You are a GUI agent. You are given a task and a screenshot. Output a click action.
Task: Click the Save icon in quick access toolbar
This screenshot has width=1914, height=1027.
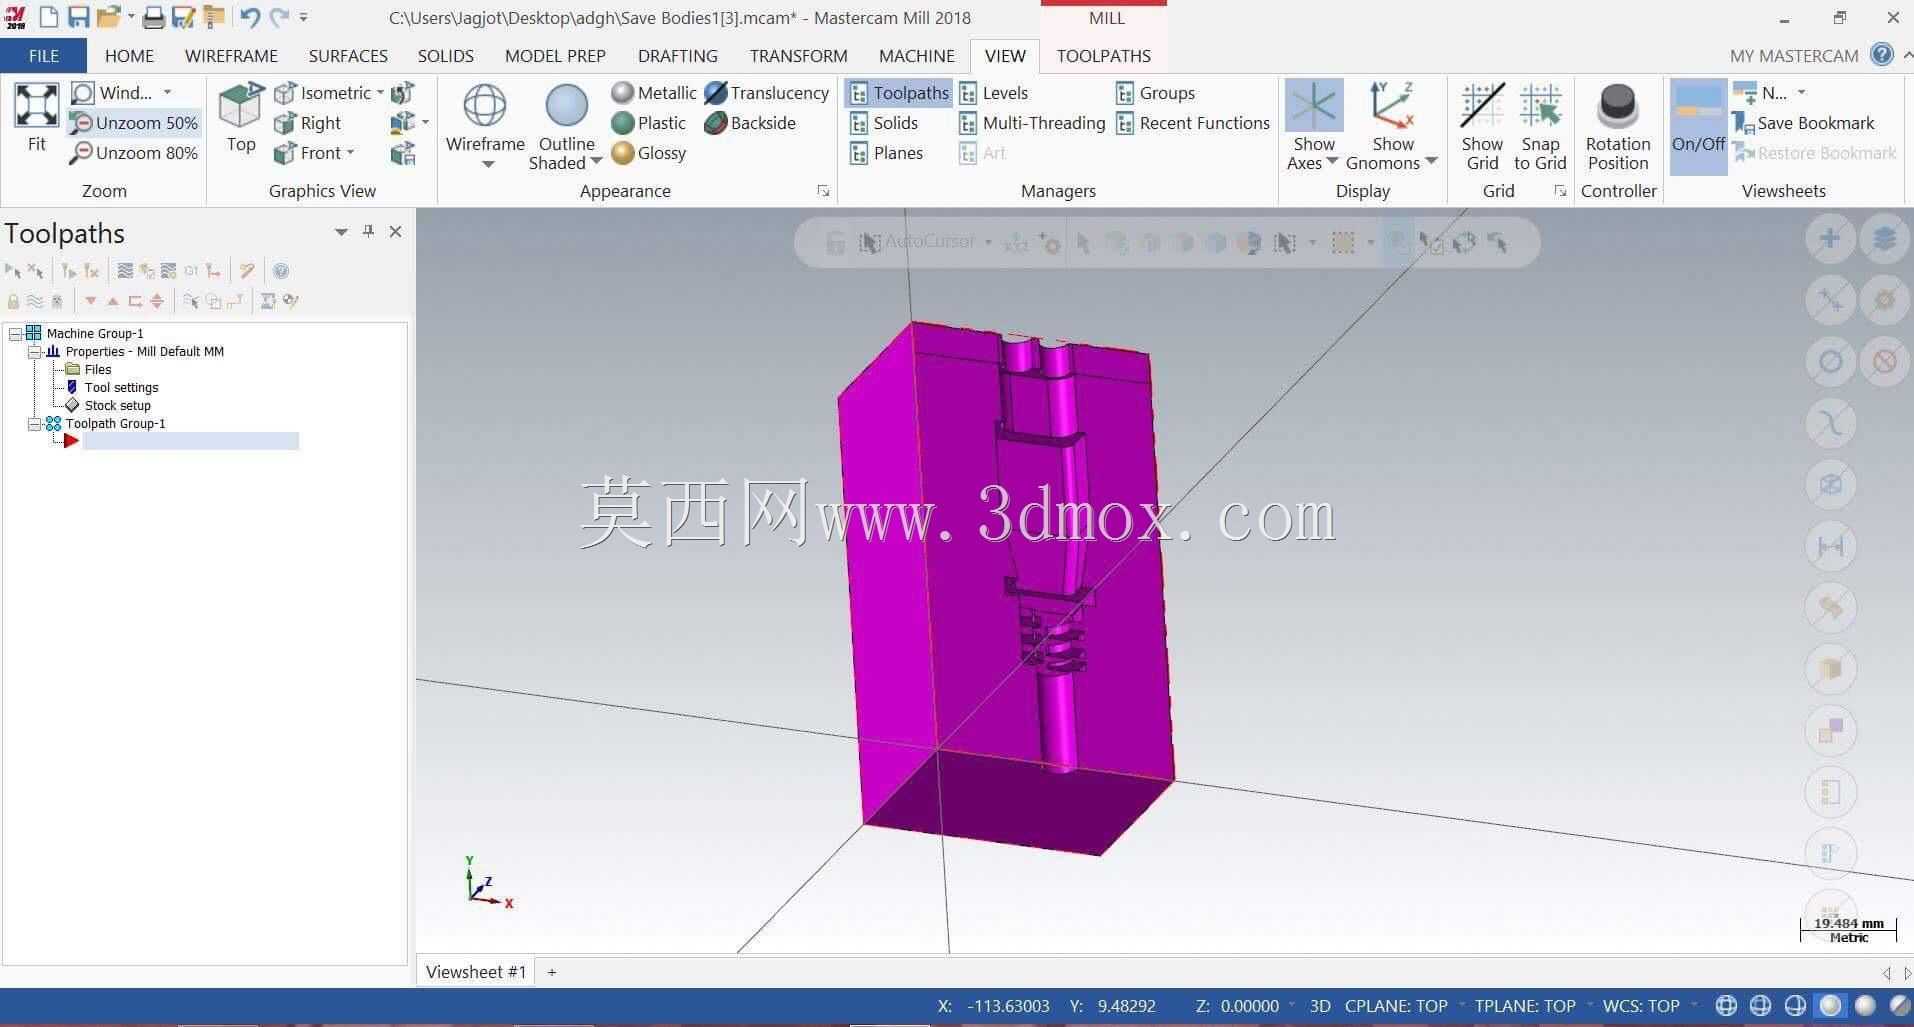pyautogui.click(x=78, y=17)
